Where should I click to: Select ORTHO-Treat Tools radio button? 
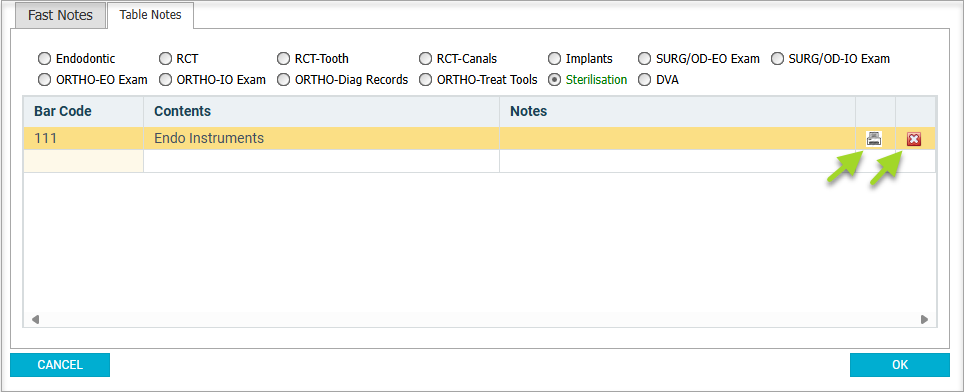(425, 80)
